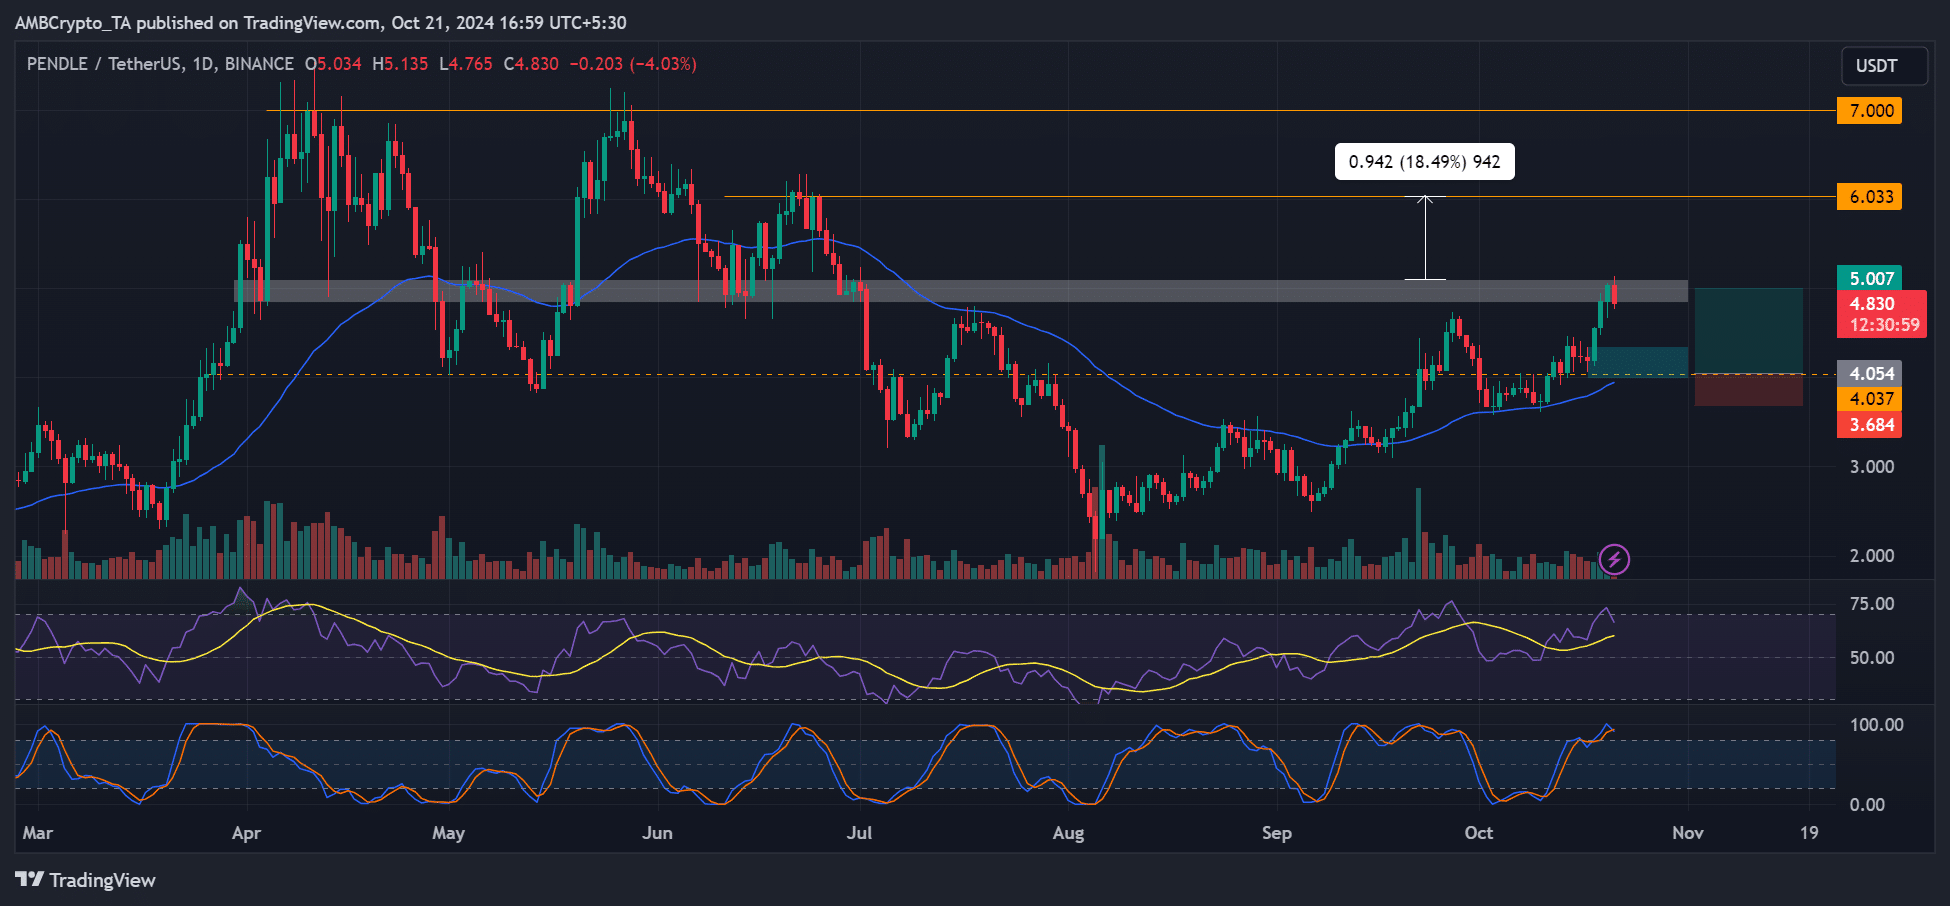1950x906 pixels.
Task: Select the green long position profit zone
Action: pyautogui.click(x=1748, y=330)
